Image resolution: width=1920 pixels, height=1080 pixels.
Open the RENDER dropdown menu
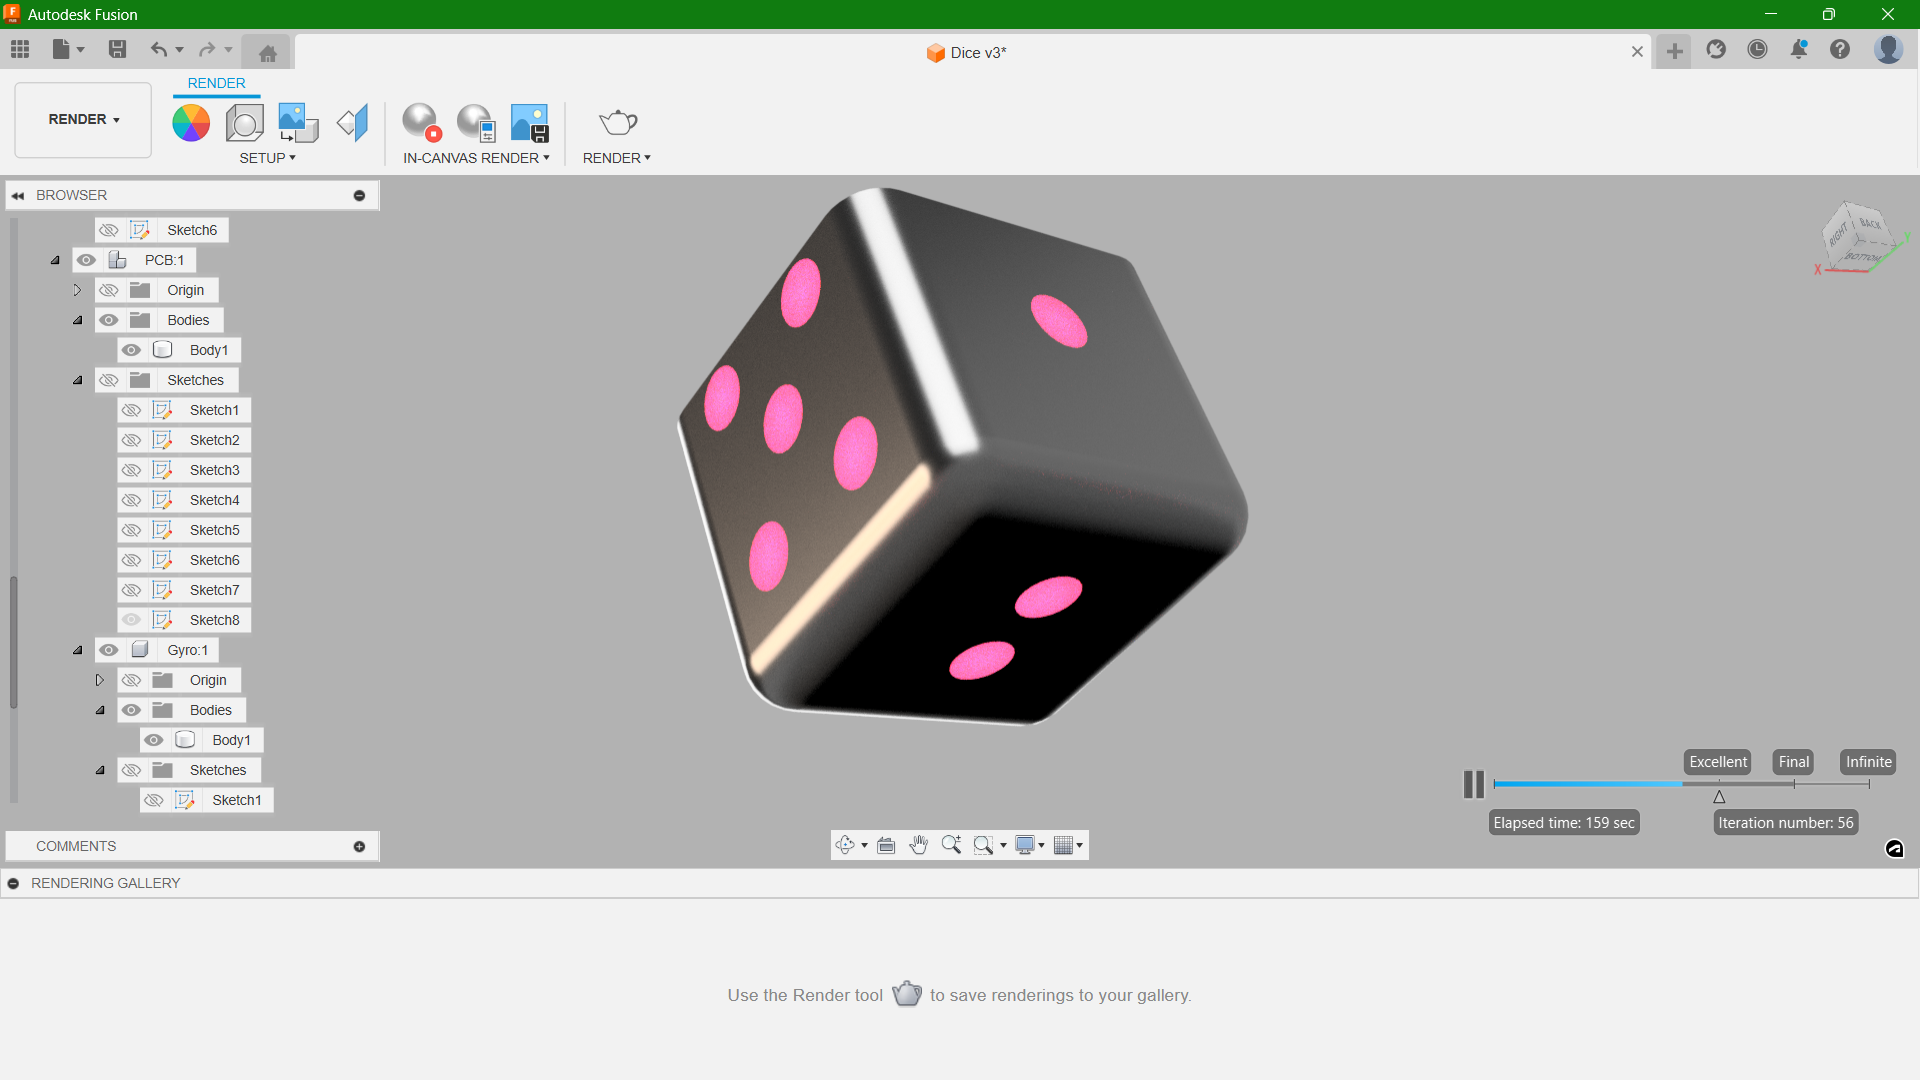tap(616, 158)
